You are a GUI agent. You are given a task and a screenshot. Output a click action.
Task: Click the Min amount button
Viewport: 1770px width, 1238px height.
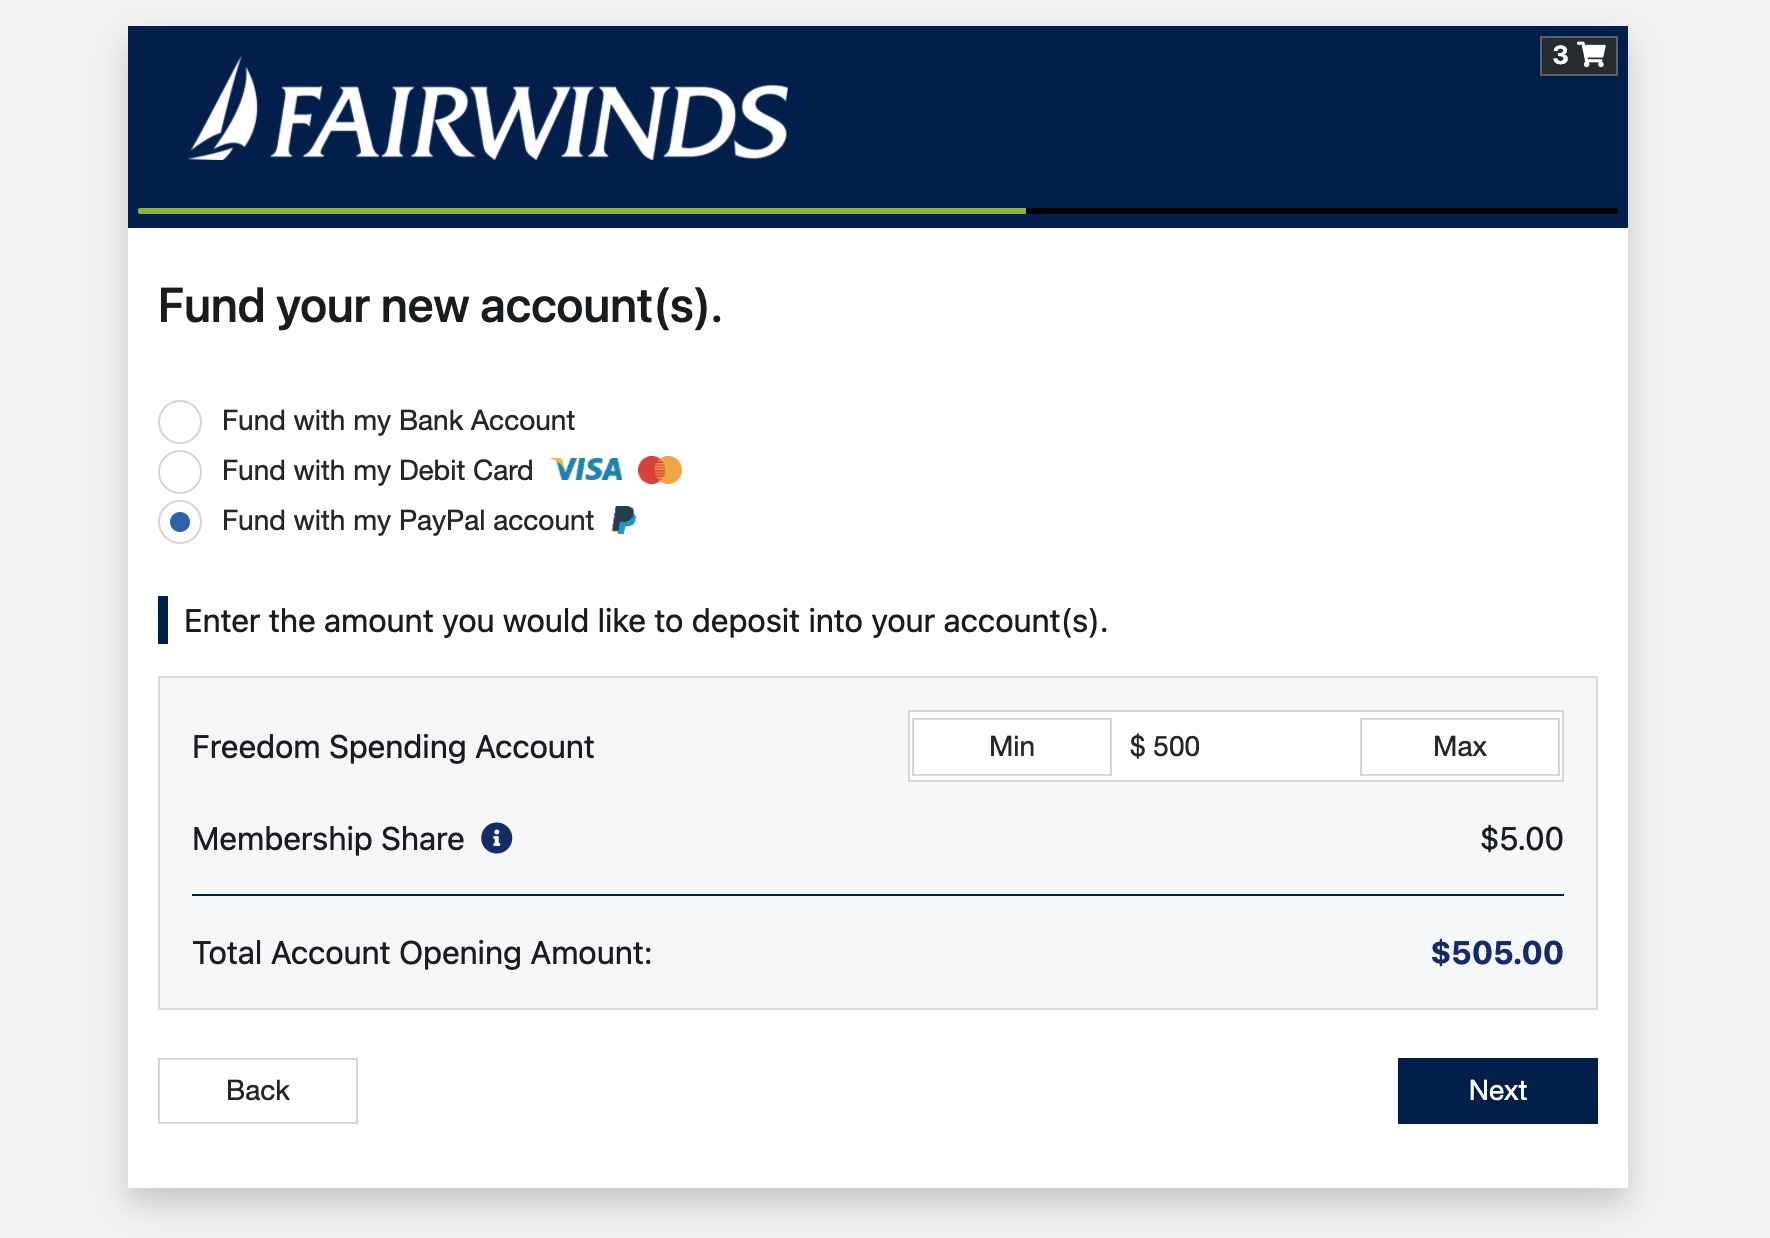[x=1010, y=746]
